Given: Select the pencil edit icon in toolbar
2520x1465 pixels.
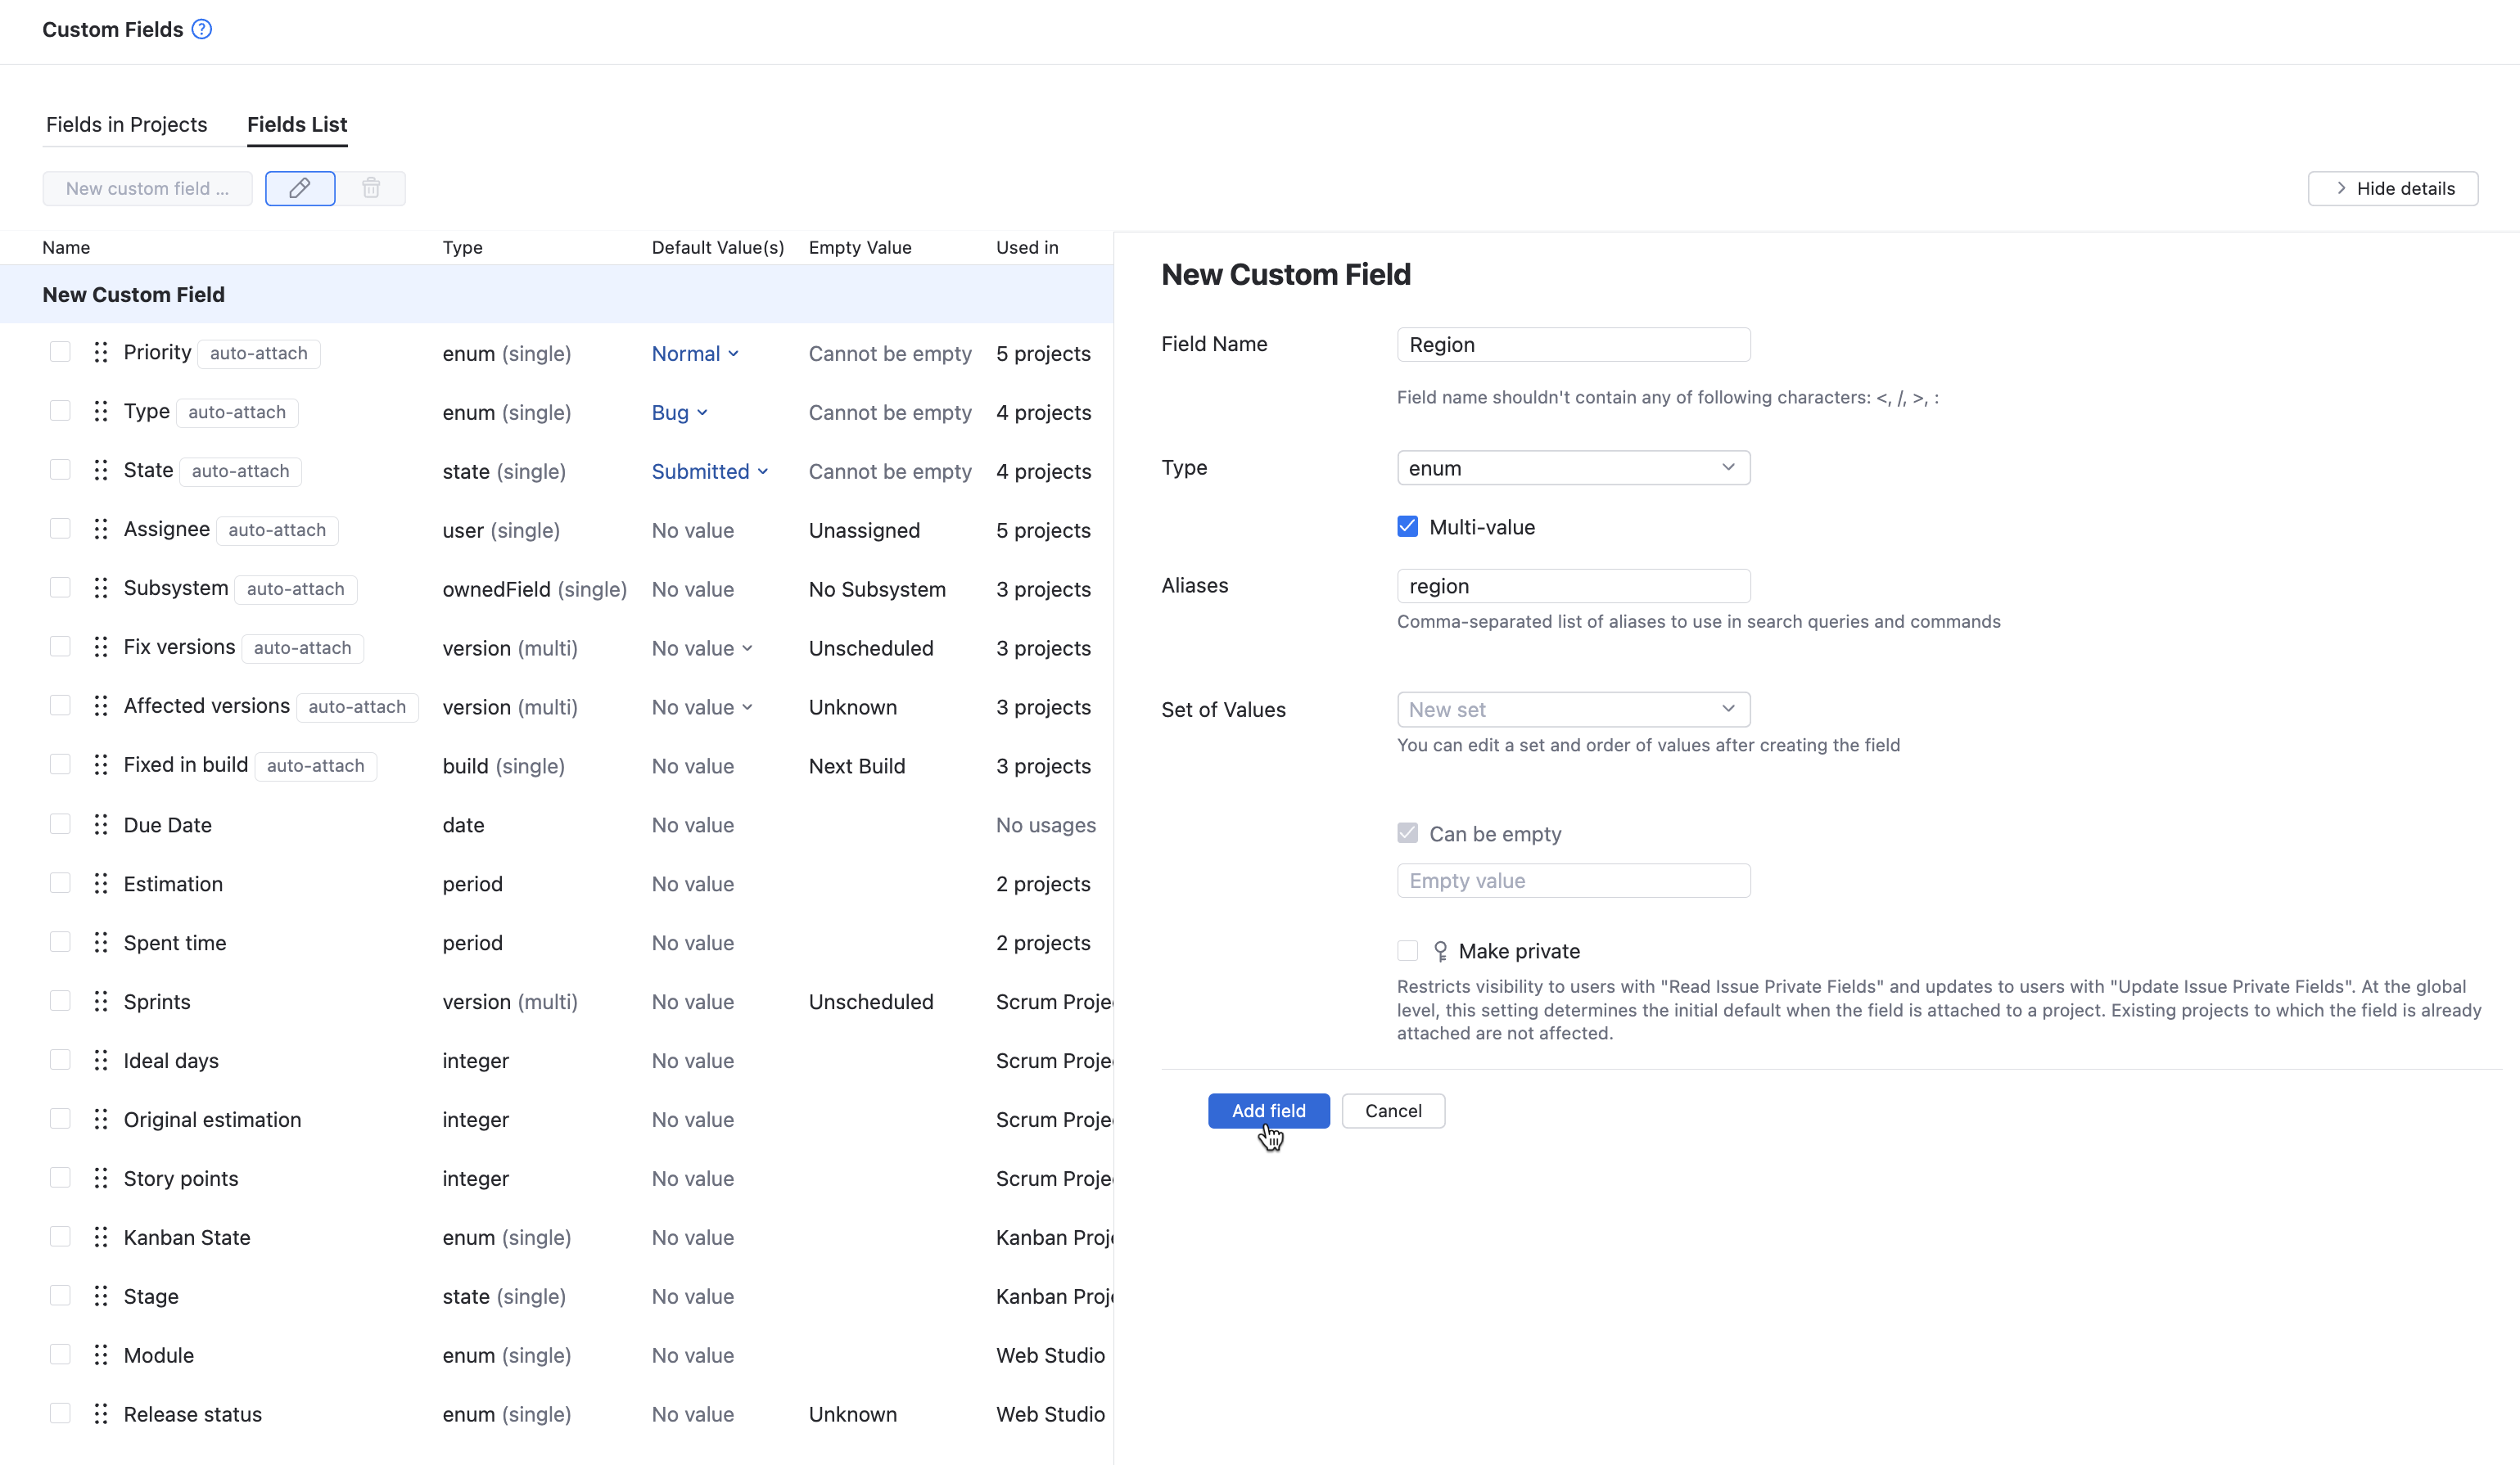Looking at the screenshot, I should [x=299, y=188].
